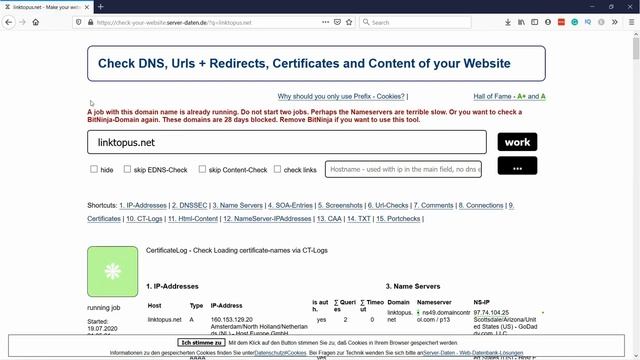Viewport: 640px width, 360px height.
Task: Open the tracking protection shield icon
Action: pyautogui.click(x=79, y=22)
